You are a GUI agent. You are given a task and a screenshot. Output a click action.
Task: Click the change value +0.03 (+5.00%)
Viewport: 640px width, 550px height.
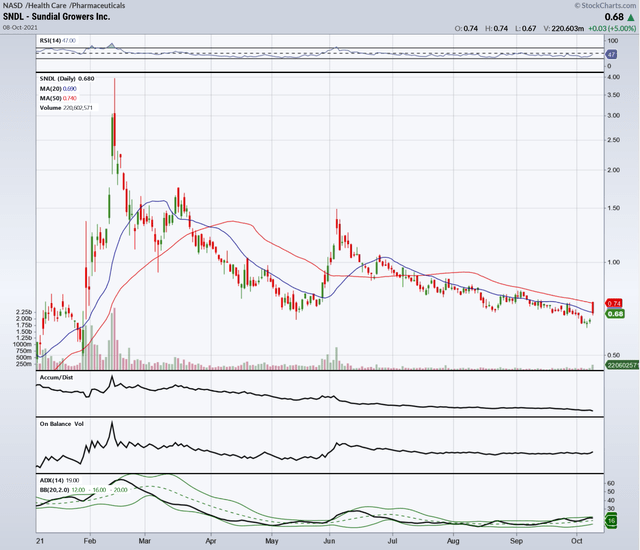coord(612,29)
